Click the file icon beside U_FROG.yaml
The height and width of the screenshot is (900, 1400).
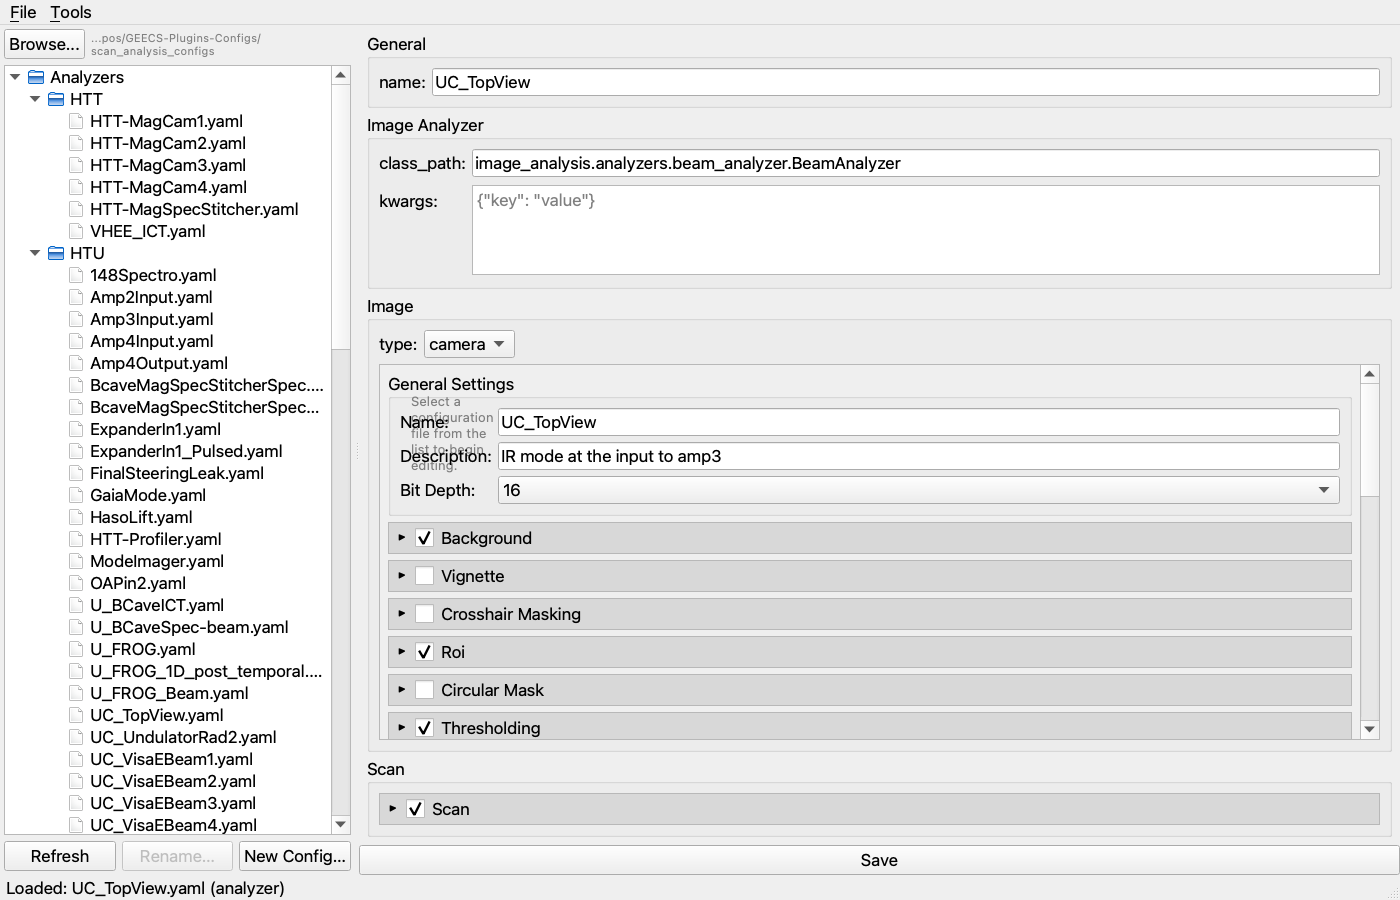tap(76, 649)
